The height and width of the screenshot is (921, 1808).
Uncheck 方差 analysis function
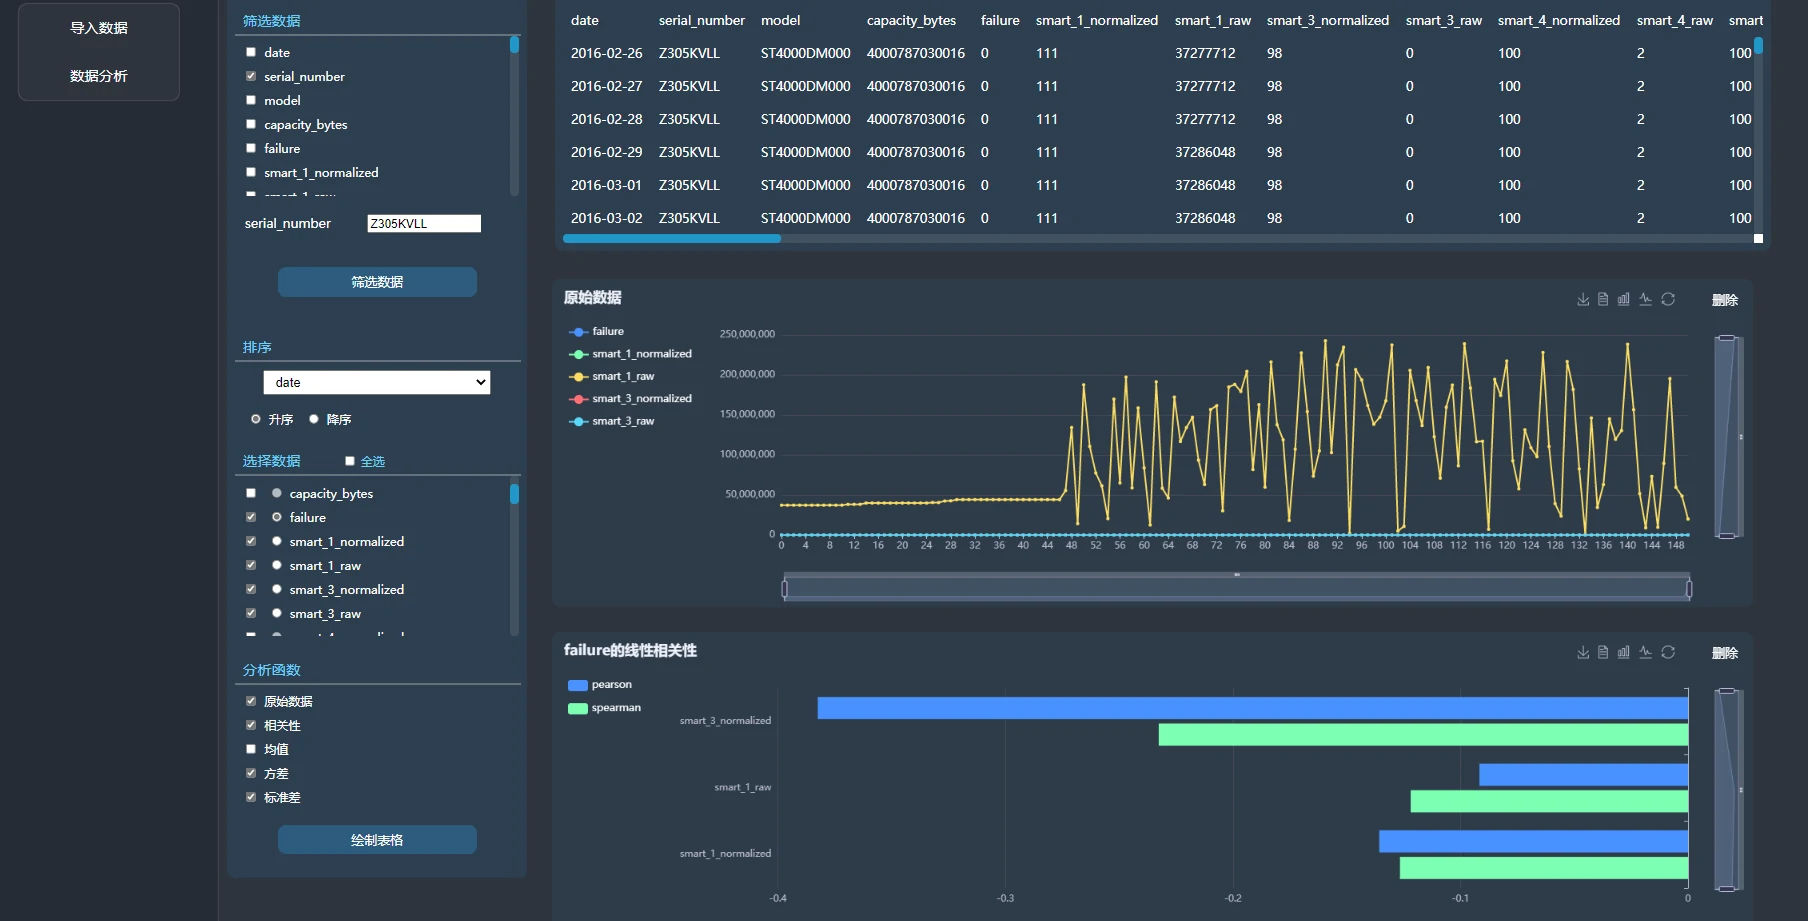pyautogui.click(x=251, y=773)
